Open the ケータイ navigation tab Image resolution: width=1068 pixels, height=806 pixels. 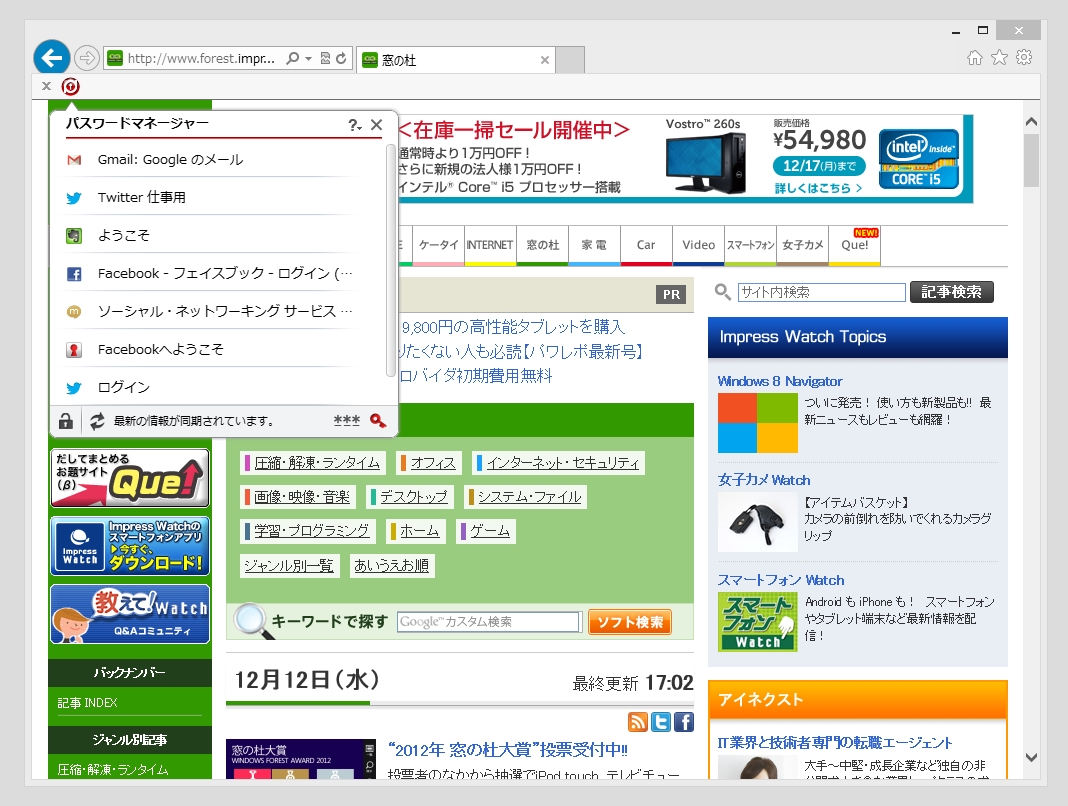[x=438, y=245]
